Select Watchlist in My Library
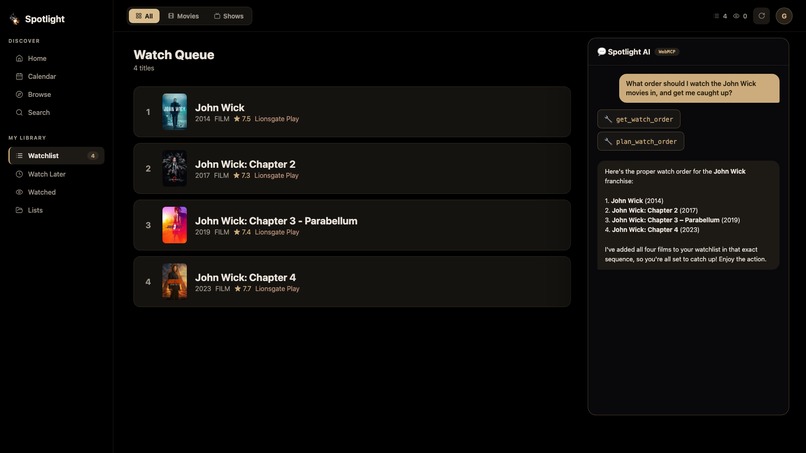This screenshot has width=806, height=453. pos(56,155)
